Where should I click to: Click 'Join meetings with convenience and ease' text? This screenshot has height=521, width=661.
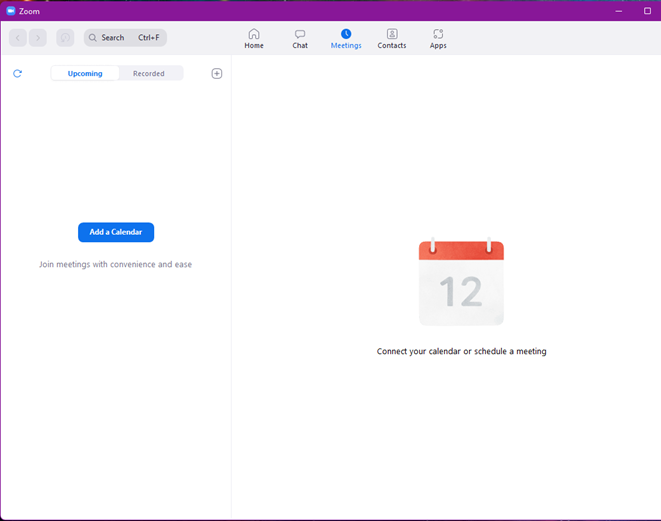tap(115, 265)
